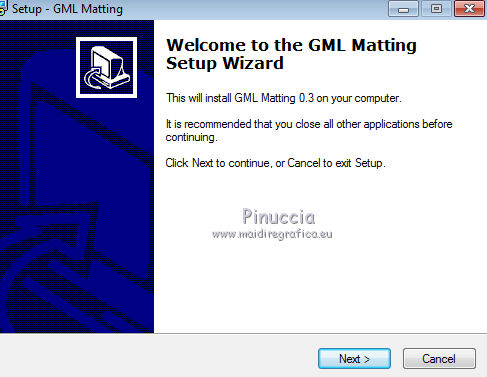Cancel the GML Matting setup
The height and width of the screenshot is (377, 487).
[439, 359]
